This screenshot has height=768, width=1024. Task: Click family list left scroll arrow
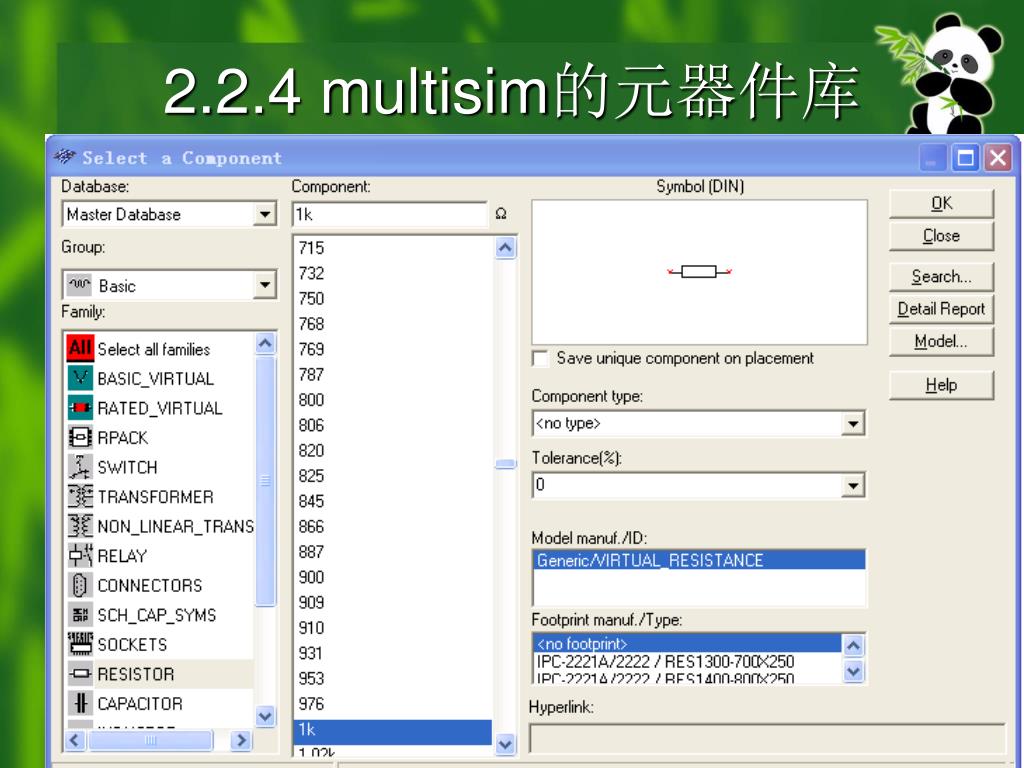tap(74, 740)
